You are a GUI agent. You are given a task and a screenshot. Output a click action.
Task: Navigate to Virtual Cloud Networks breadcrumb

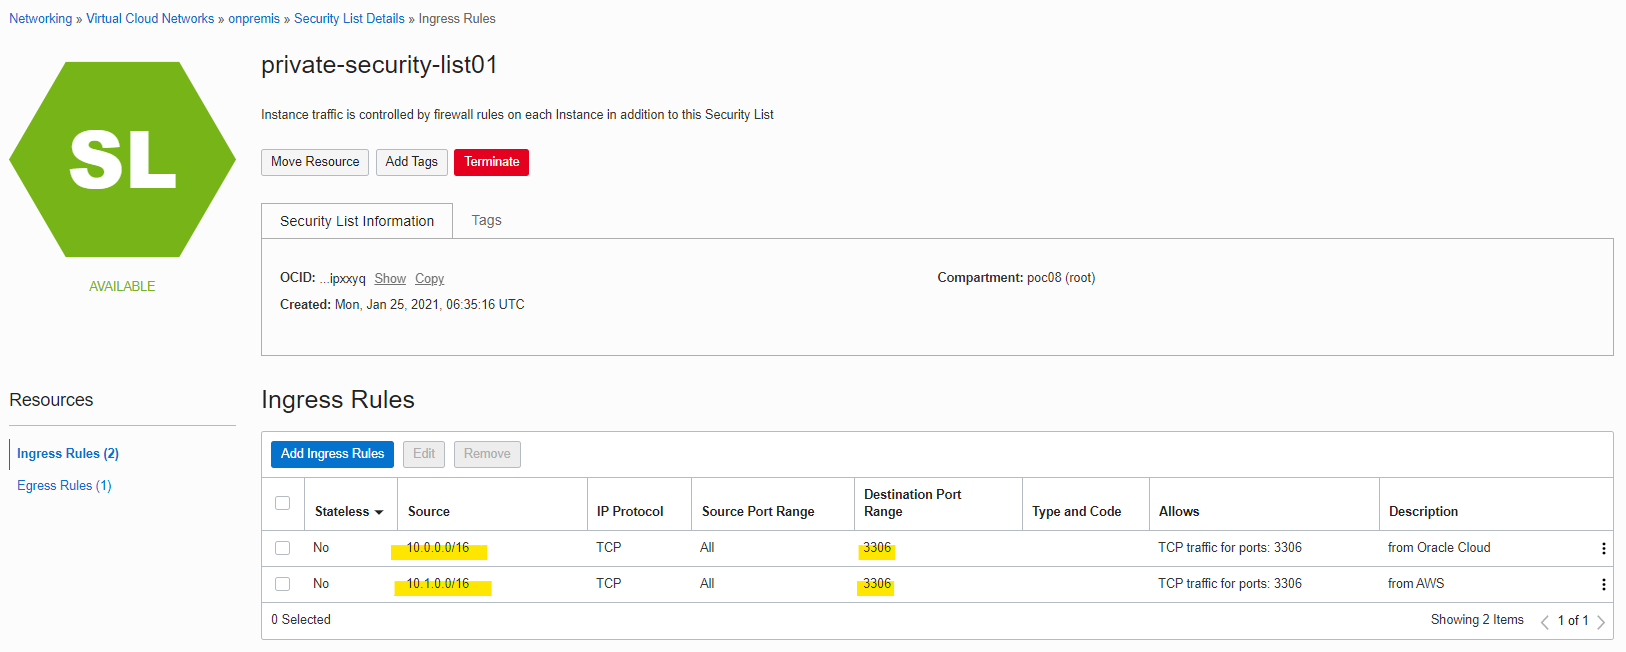[x=150, y=19]
